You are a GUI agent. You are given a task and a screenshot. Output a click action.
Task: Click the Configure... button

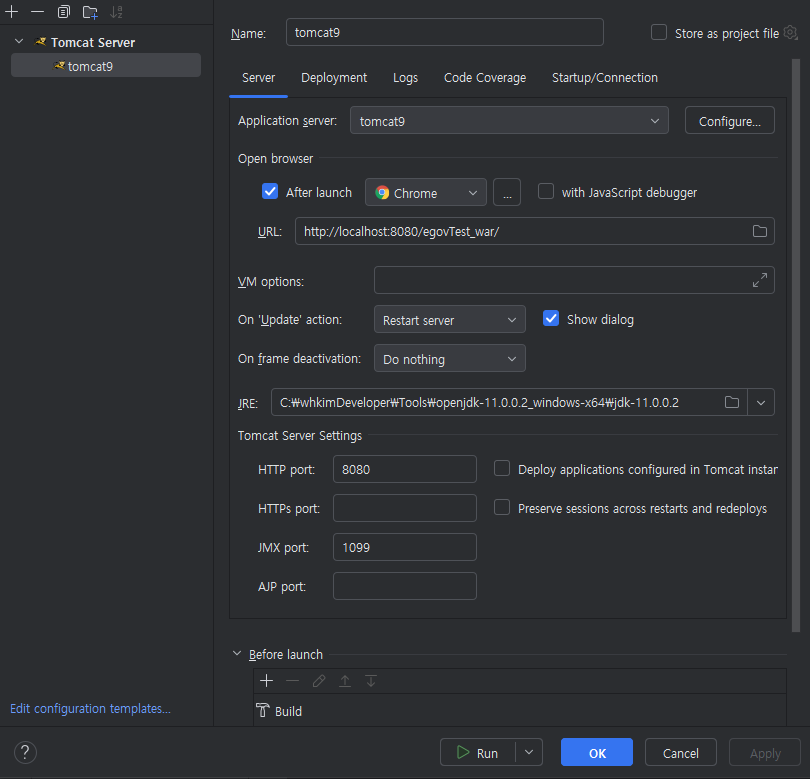[x=729, y=120]
